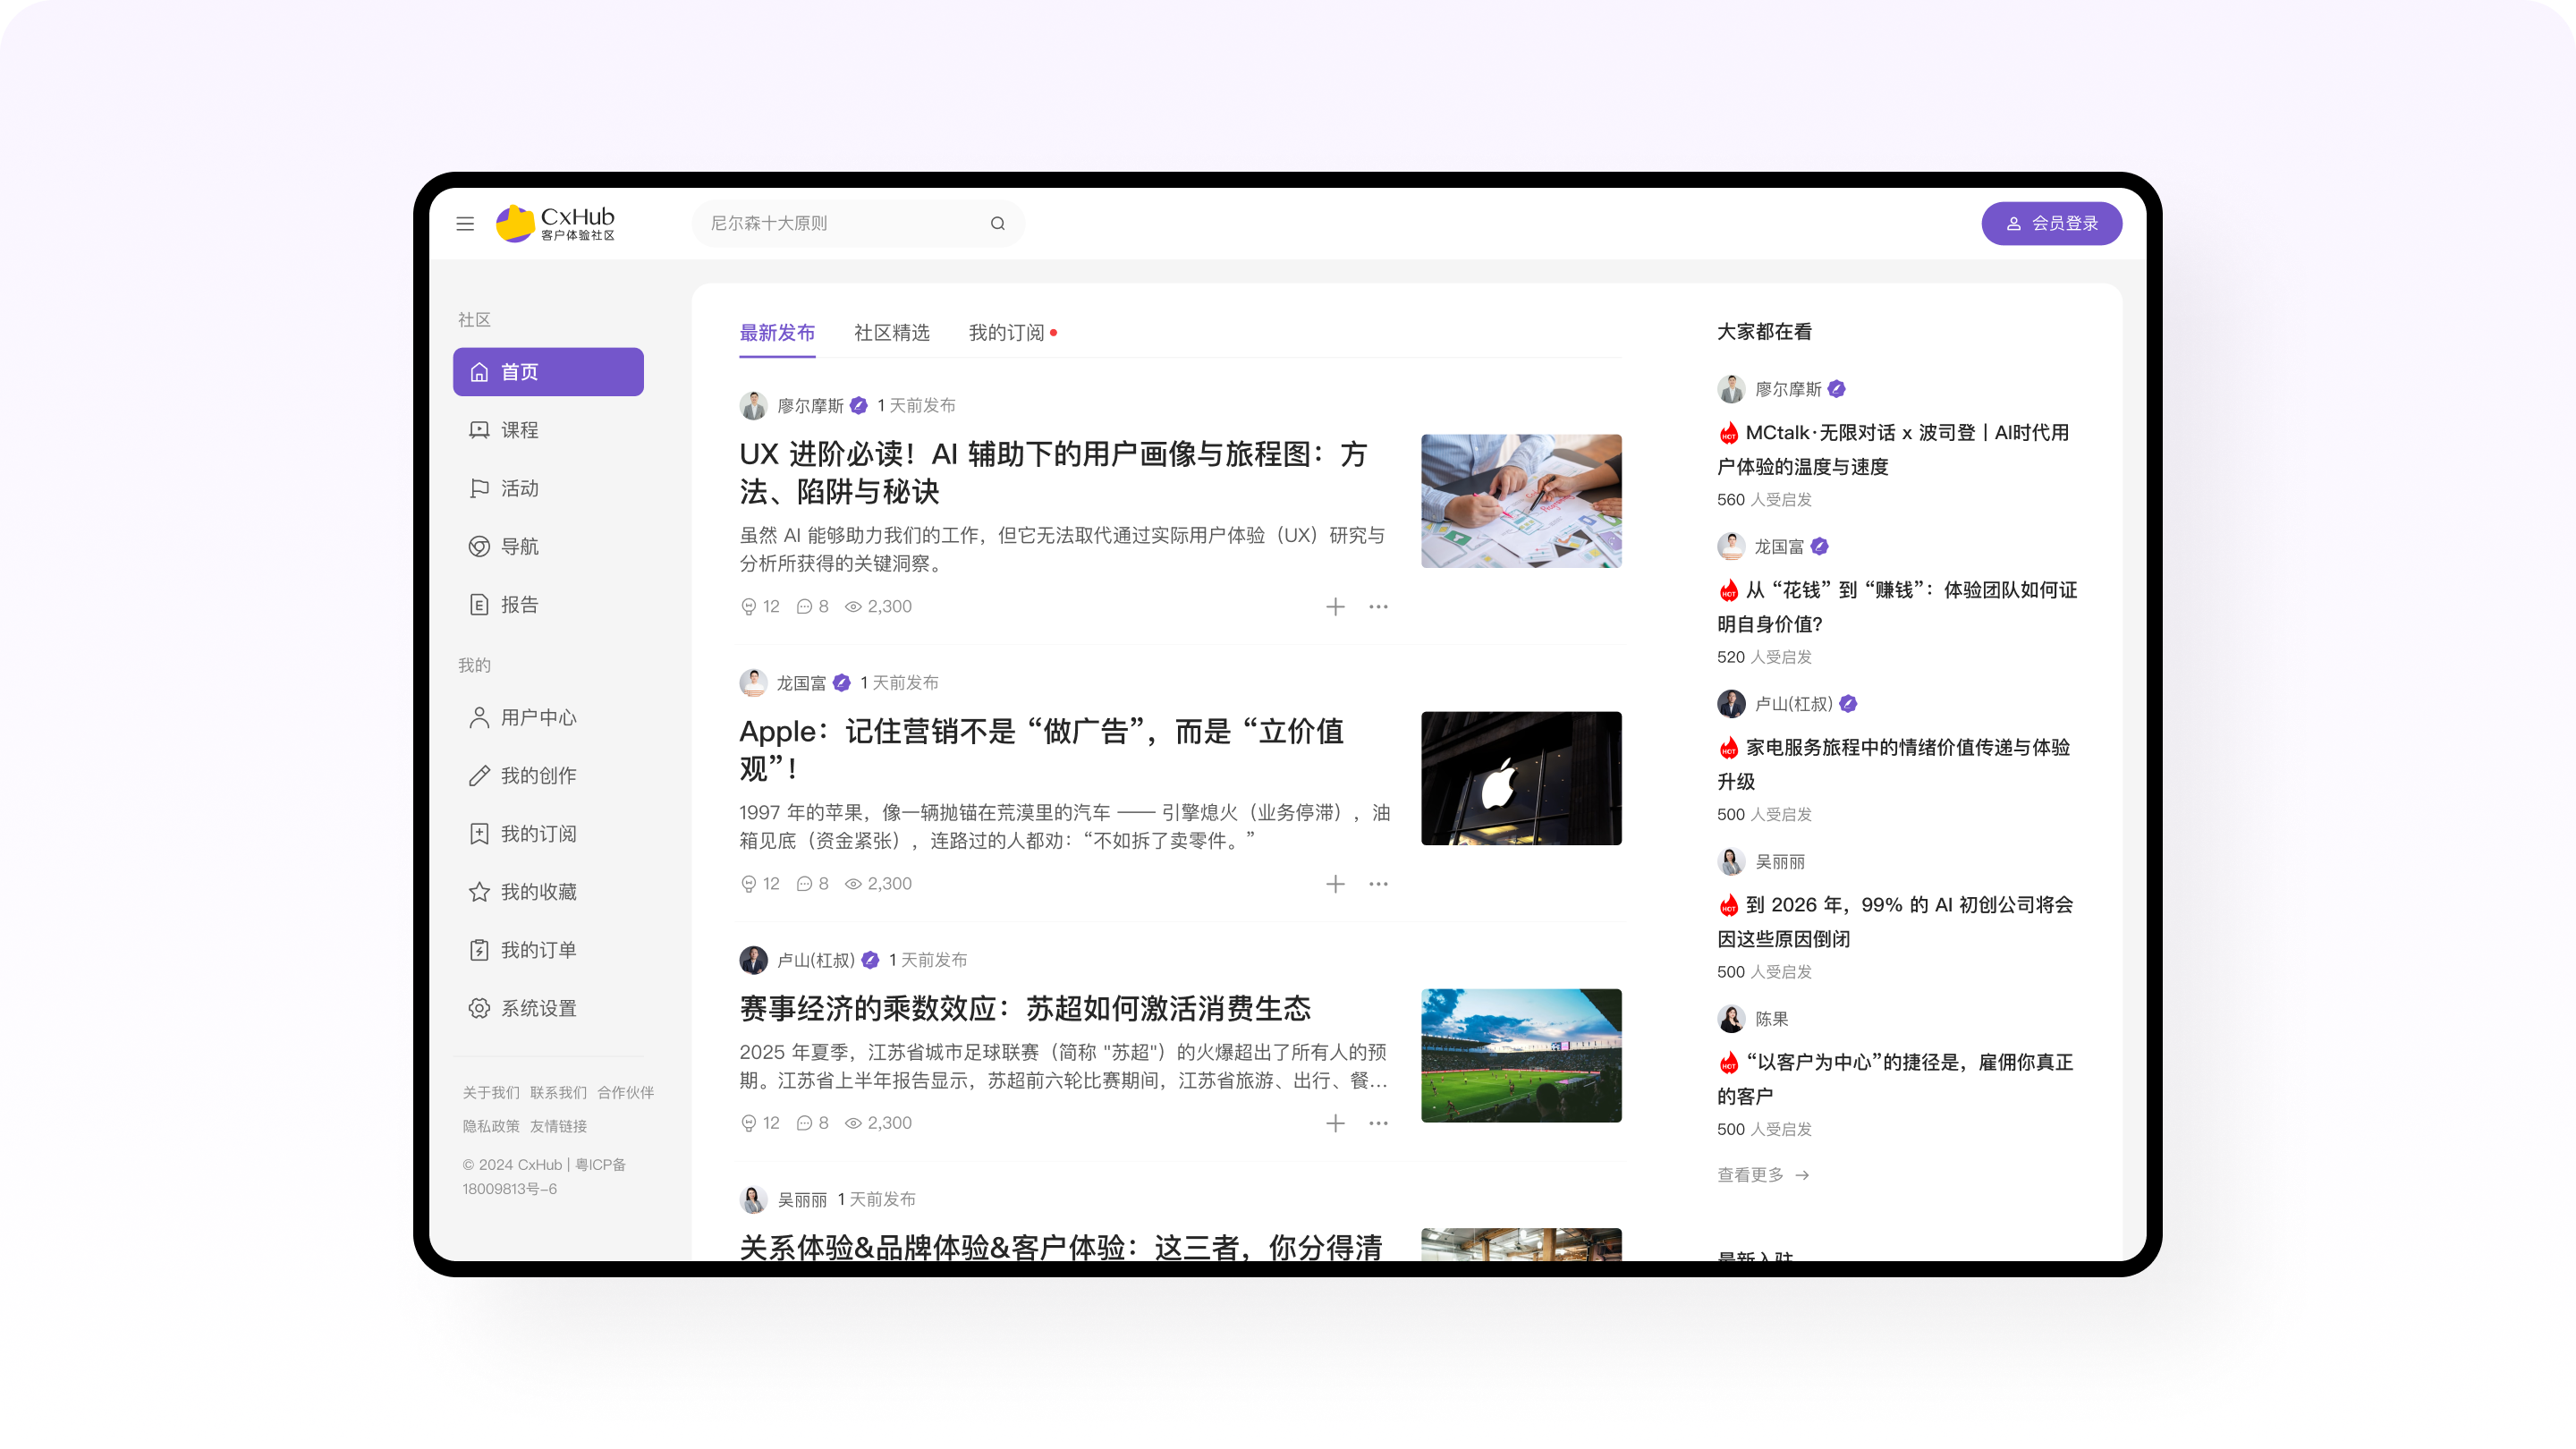Open 导航 in the sidebar

point(548,546)
